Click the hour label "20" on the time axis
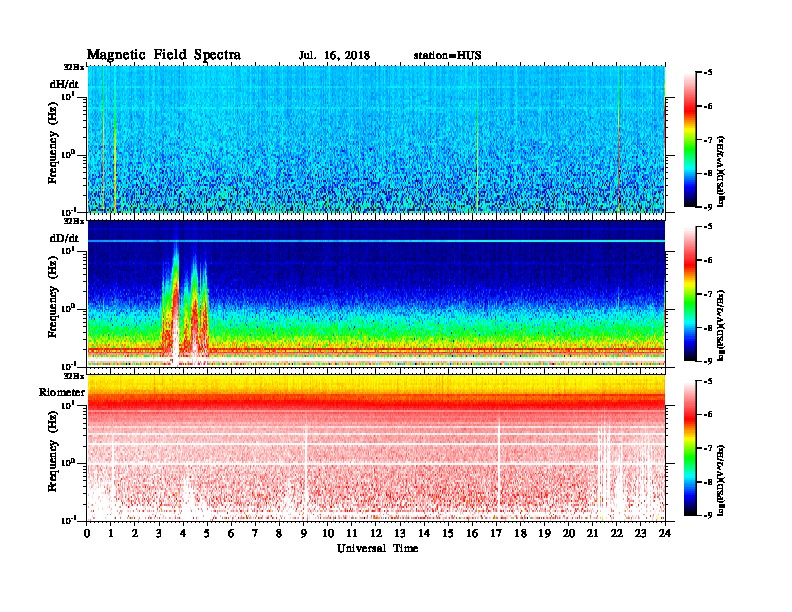The image size is (792, 612). click(569, 533)
